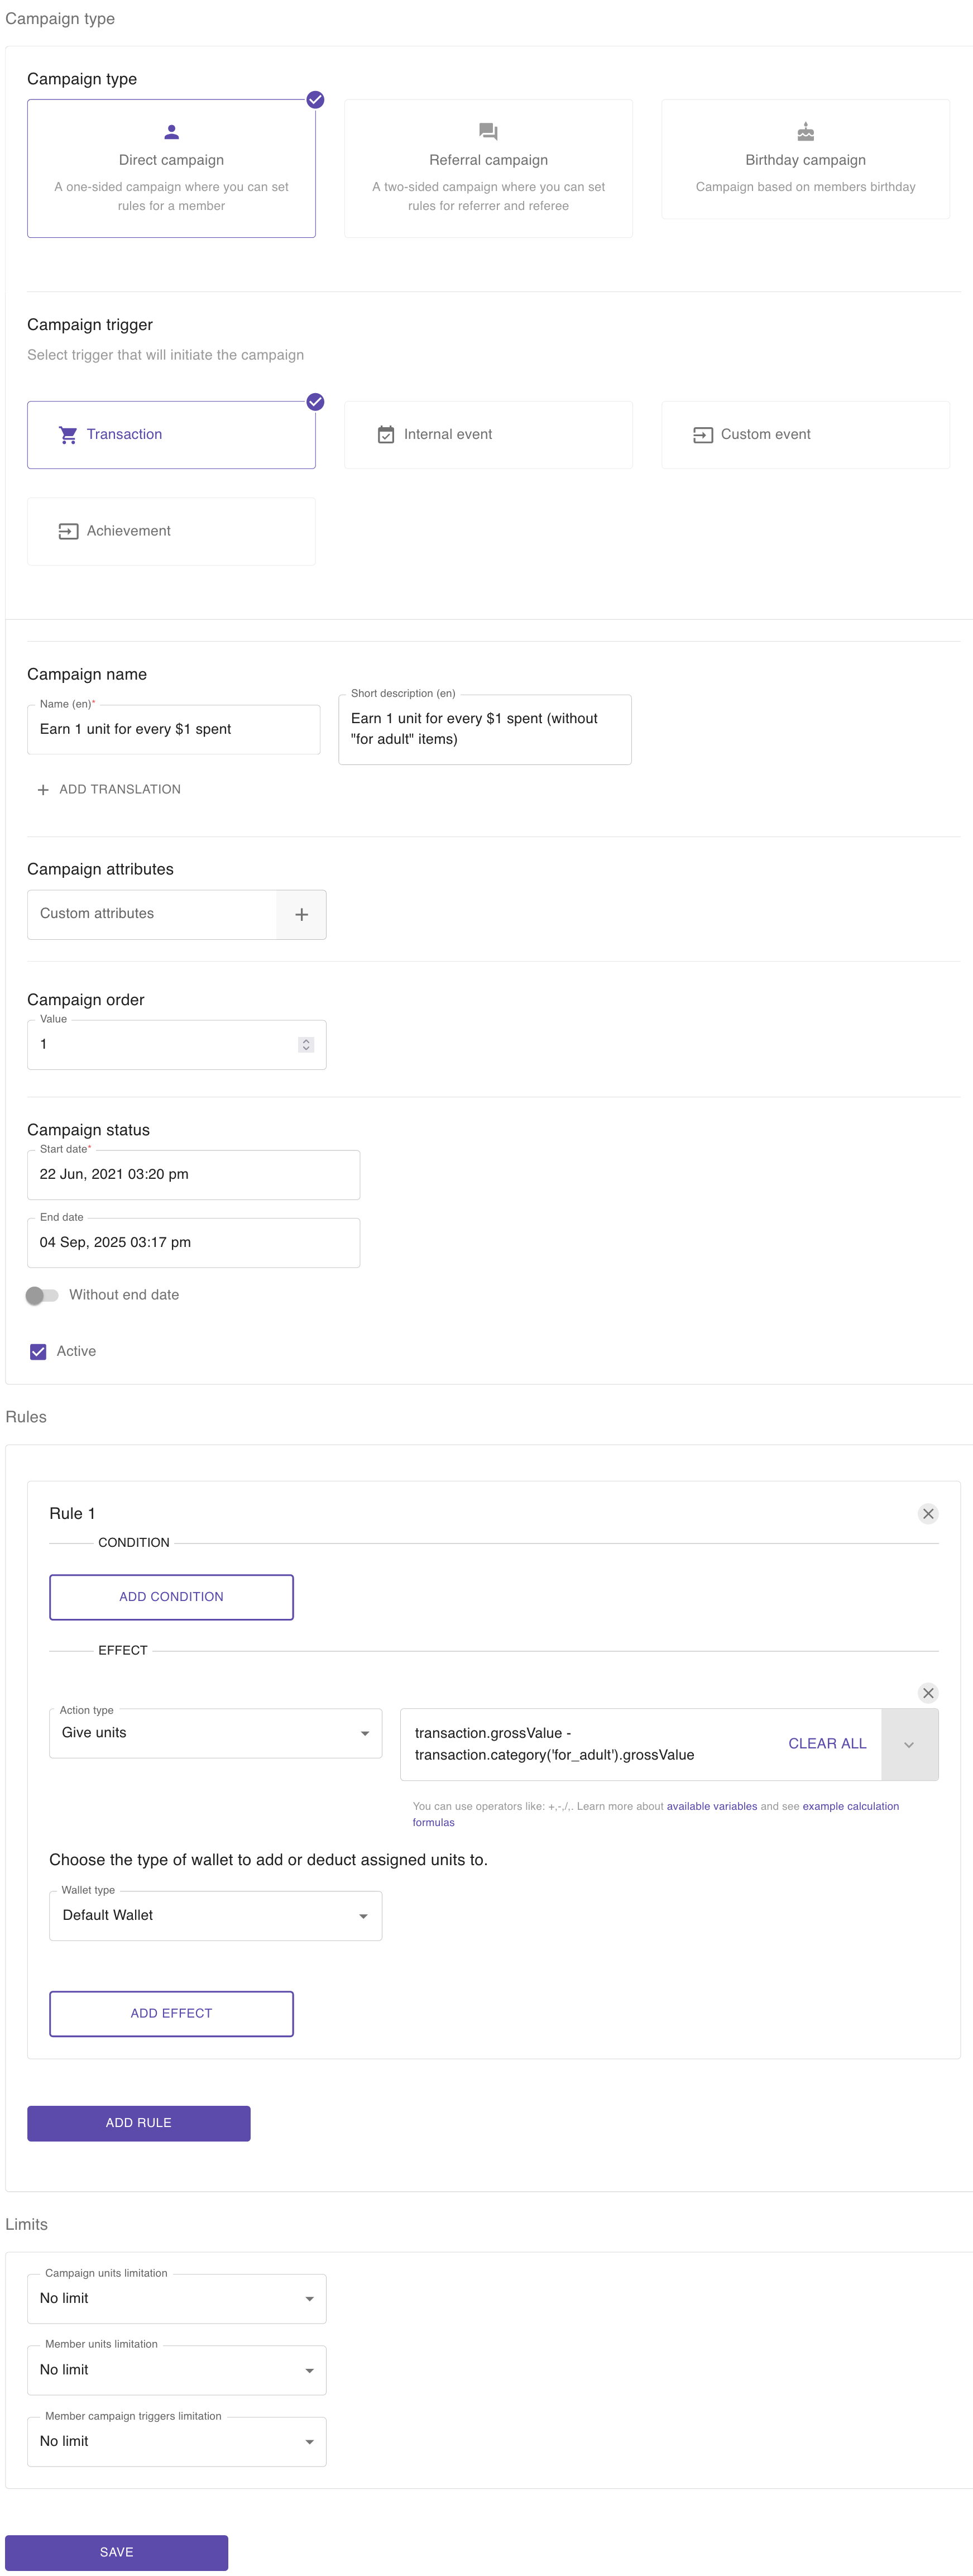The image size is (973, 2576).
Task: Add a custom attribute with plus icon
Action: (x=301, y=914)
